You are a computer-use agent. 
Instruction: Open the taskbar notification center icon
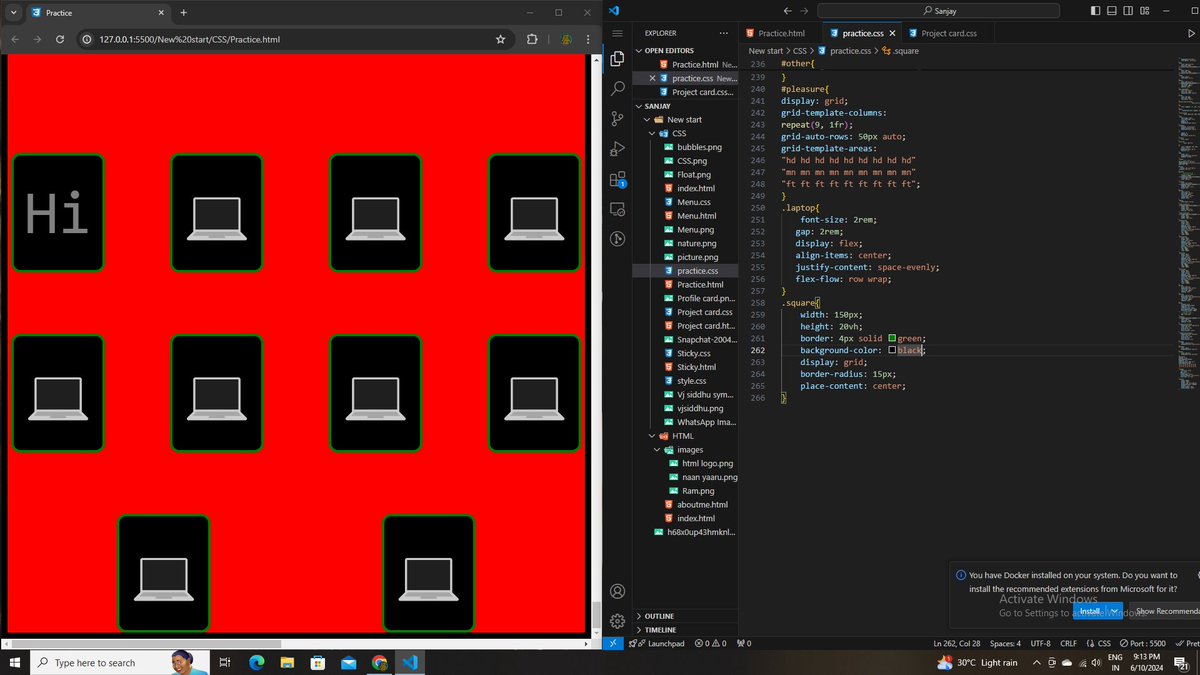coord(1182,663)
